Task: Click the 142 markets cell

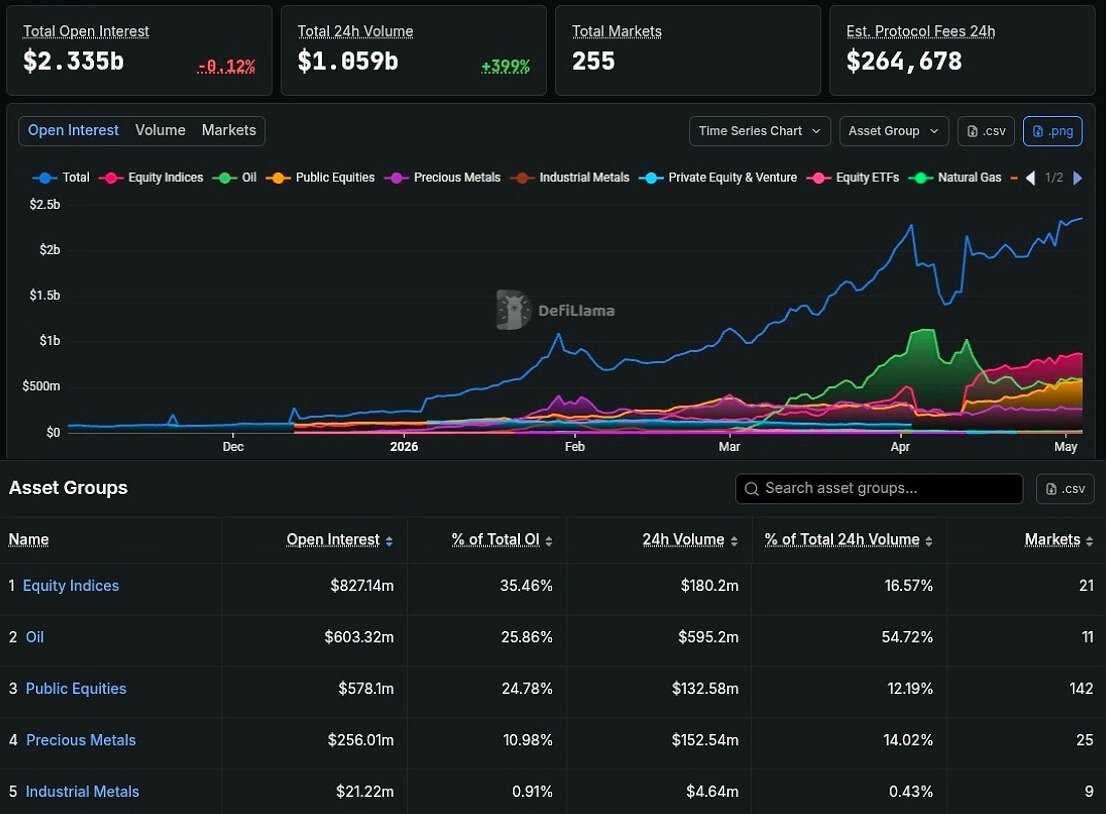Action: pos(1081,688)
